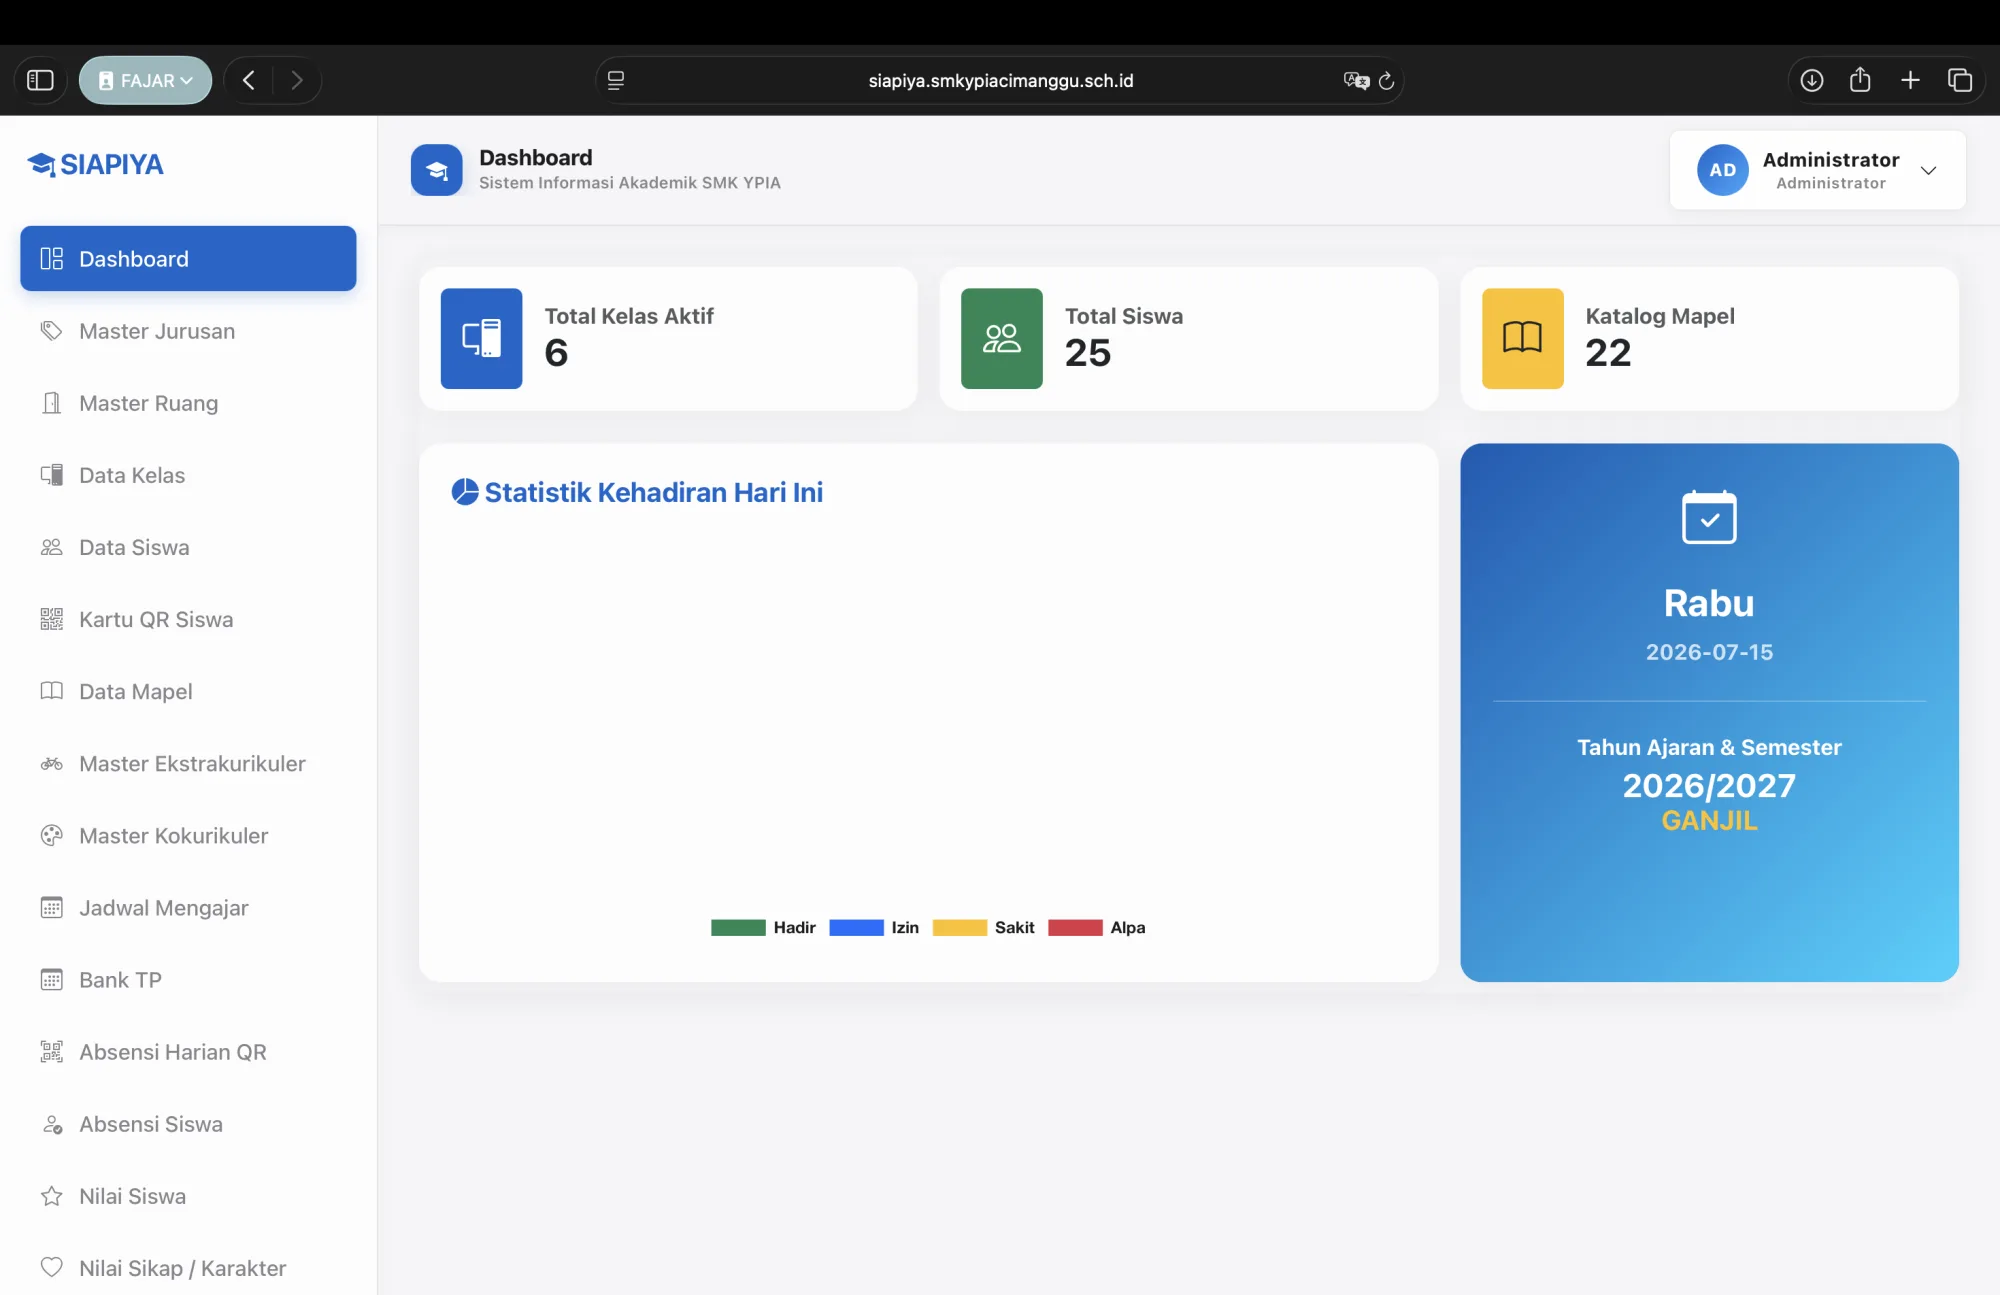Click the Safari sidebar toggle icon
Screen dimensions: 2000x1295
pyautogui.click(x=40, y=80)
